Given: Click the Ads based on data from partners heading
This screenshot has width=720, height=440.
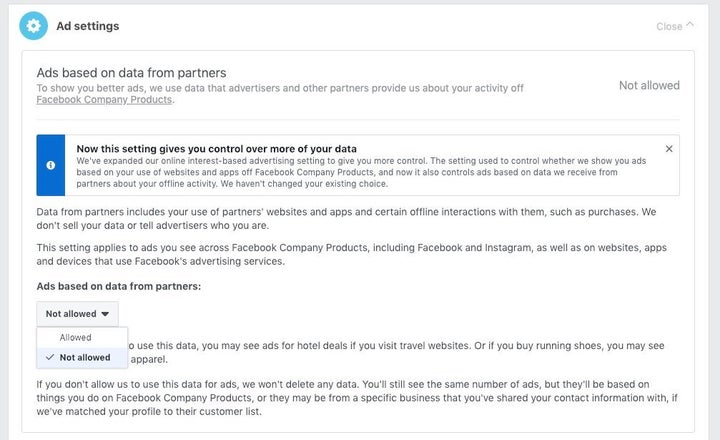Looking at the screenshot, I should pyautogui.click(x=131, y=73).
